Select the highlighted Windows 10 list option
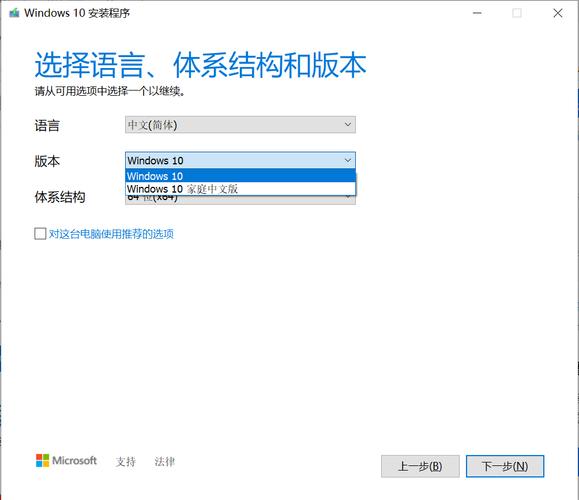Viewport: 579px width, 500px height. point(240,176)
